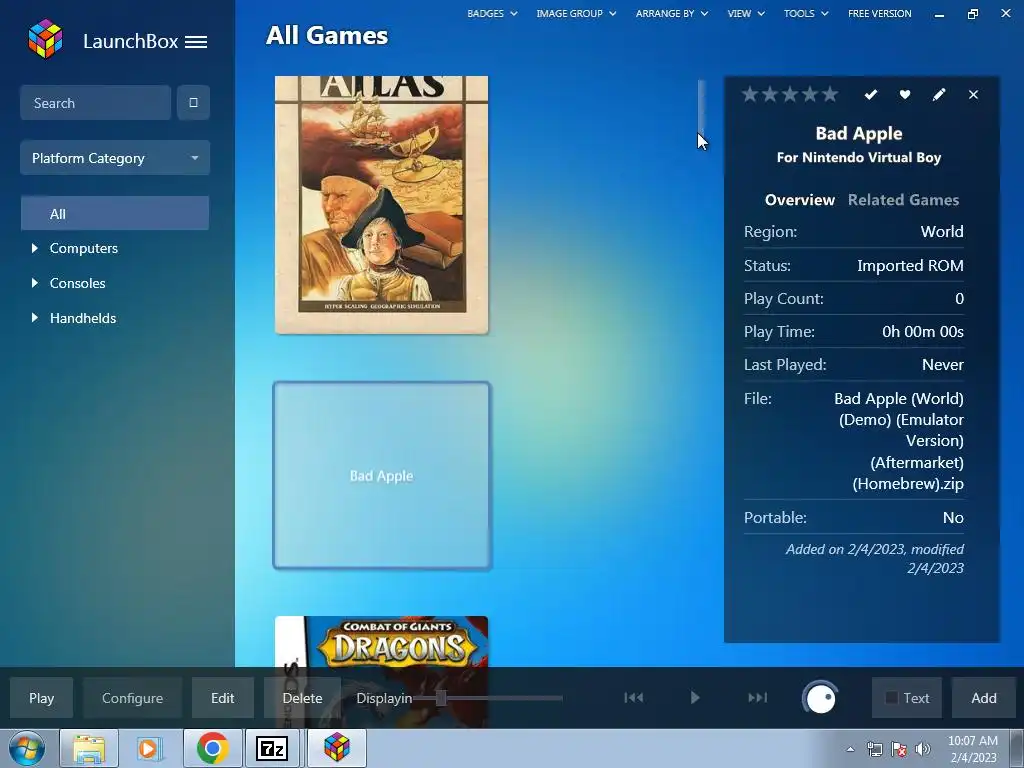Close the Bad Apple details panel
The width and height of the screenshot is (1024, 768).
click(973, 95)
